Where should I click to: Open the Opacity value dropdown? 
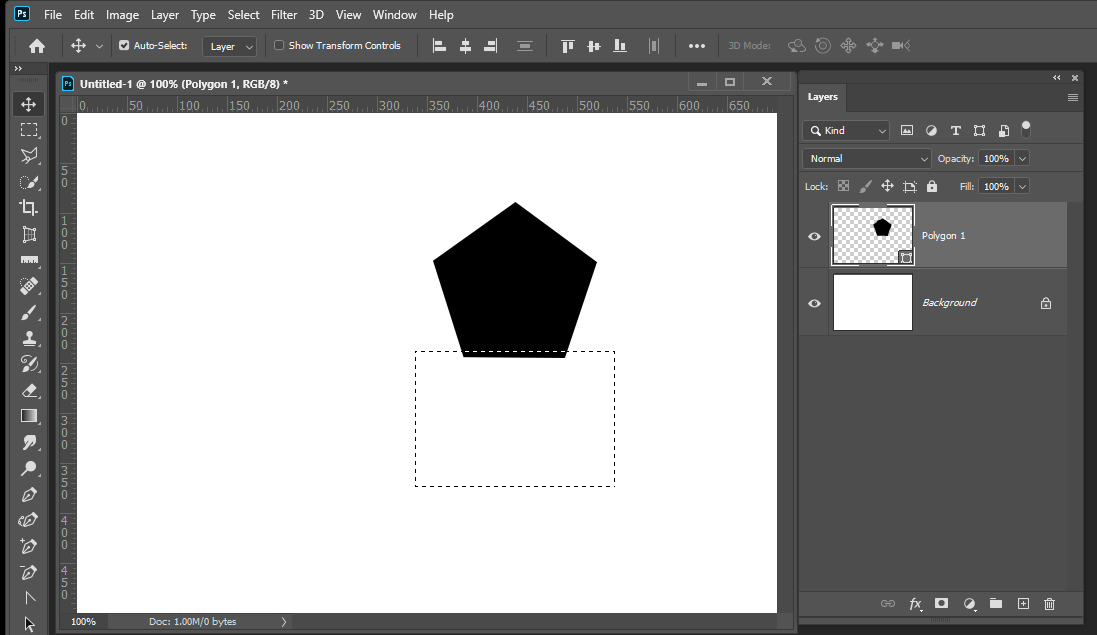coord(1022,158)
